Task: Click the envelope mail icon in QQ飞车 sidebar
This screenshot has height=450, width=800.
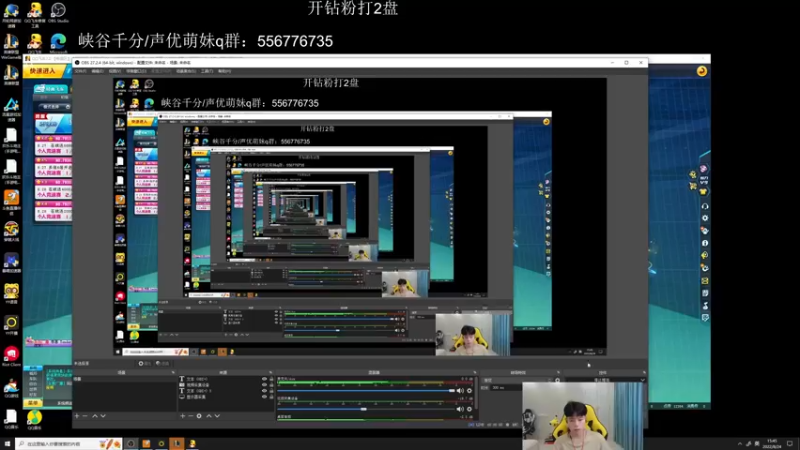Action: click(x=705, y=281)
